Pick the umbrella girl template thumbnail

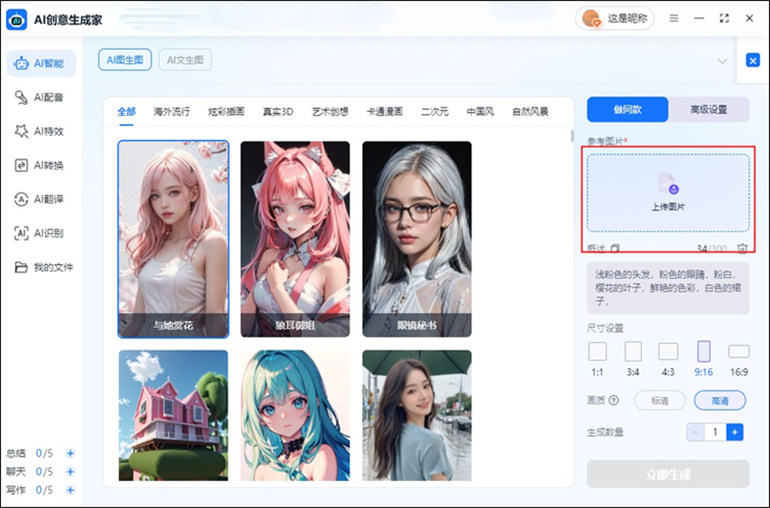[417, 415]
